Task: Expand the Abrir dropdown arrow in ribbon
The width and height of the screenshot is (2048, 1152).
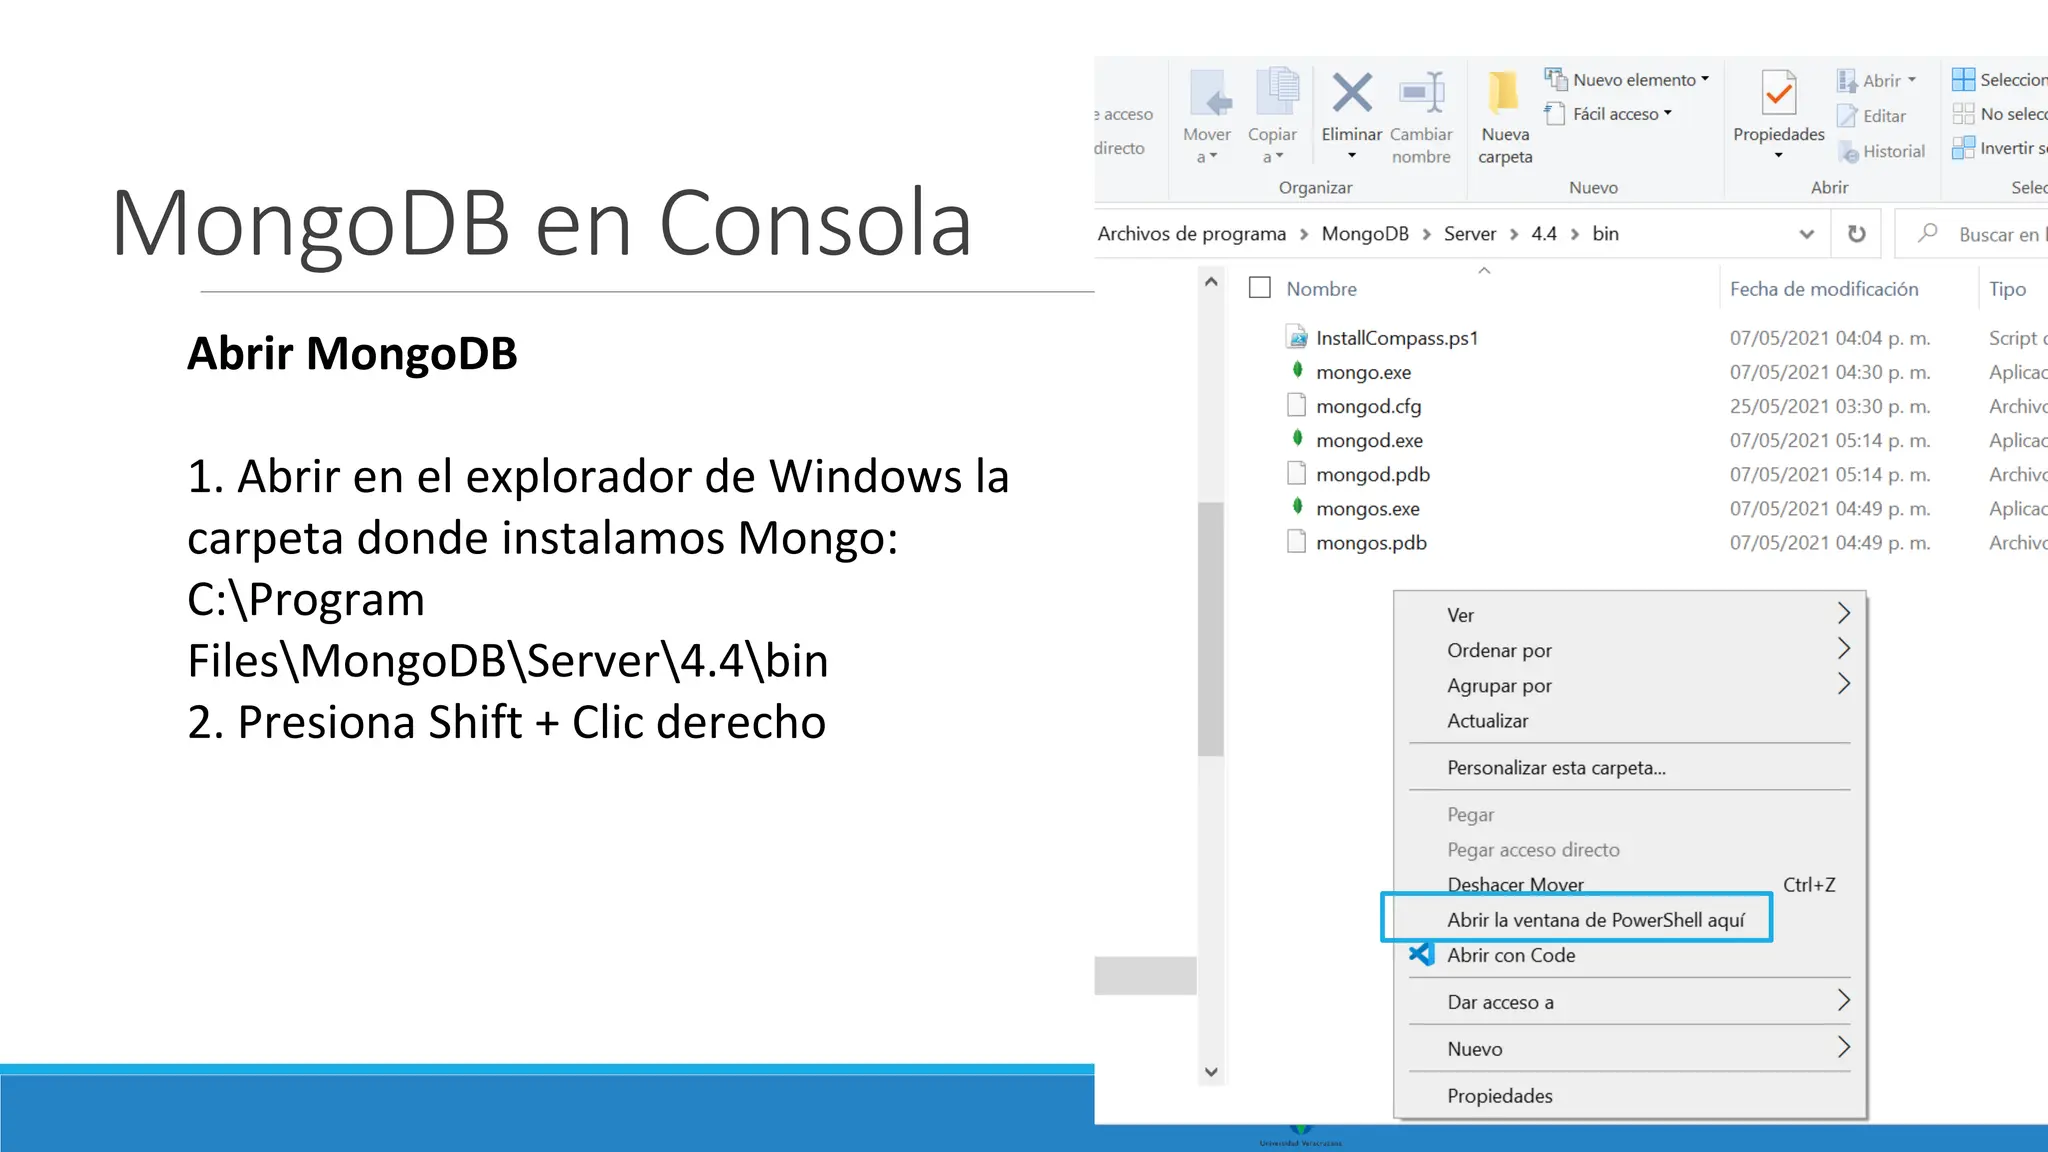Action: pos(1912,80)
